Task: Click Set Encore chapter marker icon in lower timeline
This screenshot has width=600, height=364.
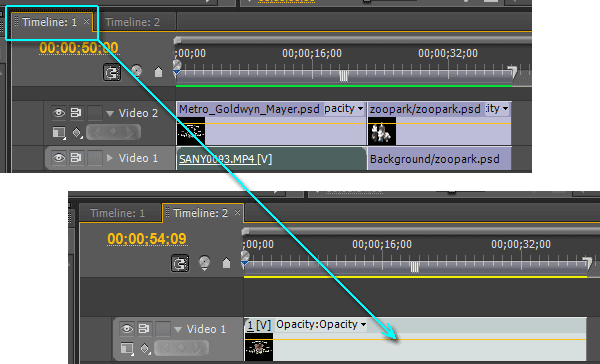Action: (x=205, y=263)
